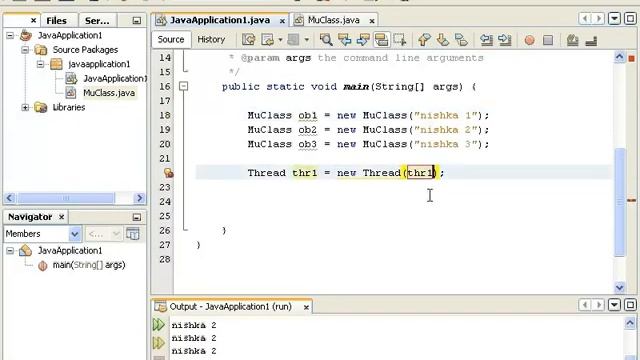Screen dimensions: 640x360
Task: Click the Last Edit toolbar icon
Action: [249, 40]
